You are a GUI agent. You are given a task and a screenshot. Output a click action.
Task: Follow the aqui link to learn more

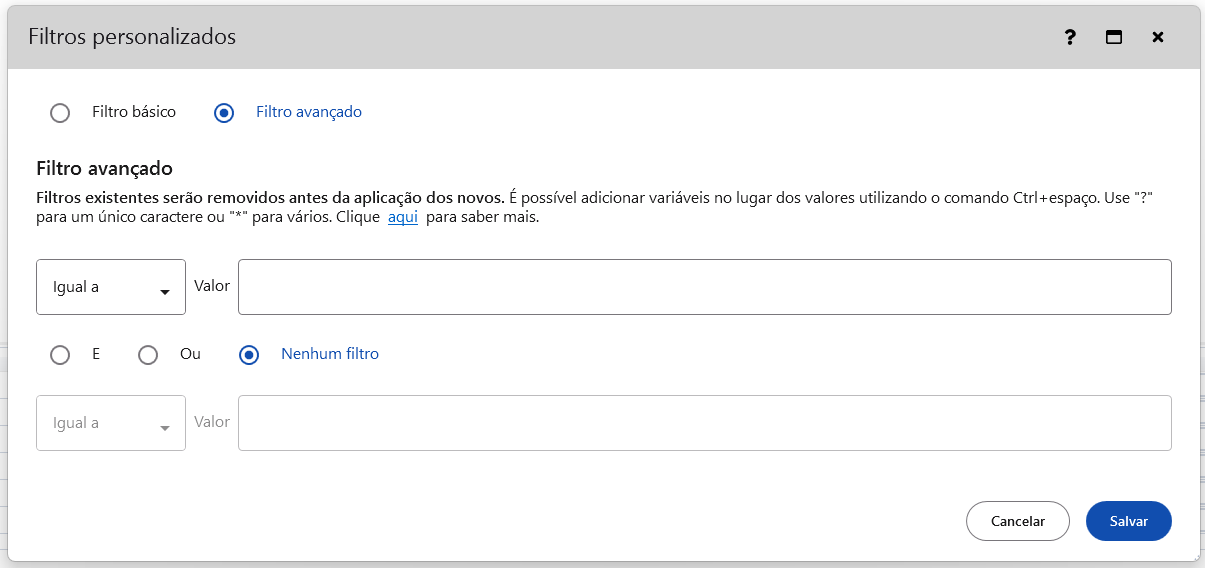(x=402, y=217)
